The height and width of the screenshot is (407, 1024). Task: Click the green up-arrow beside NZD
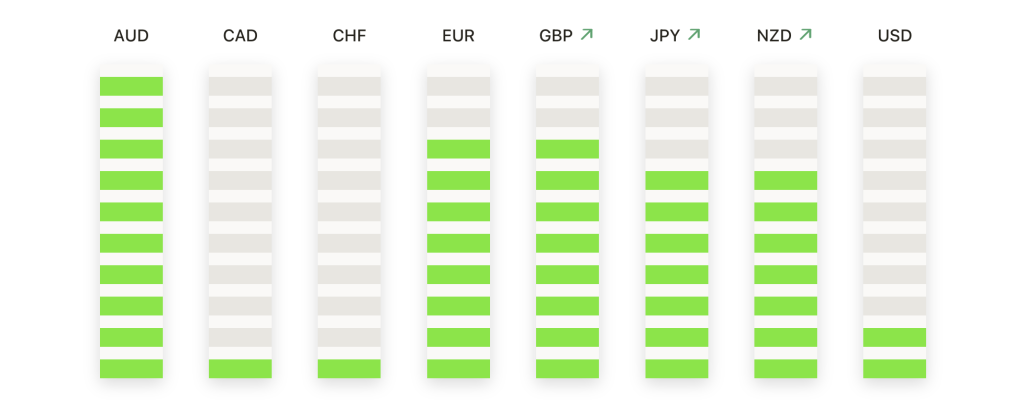(805, 35)
